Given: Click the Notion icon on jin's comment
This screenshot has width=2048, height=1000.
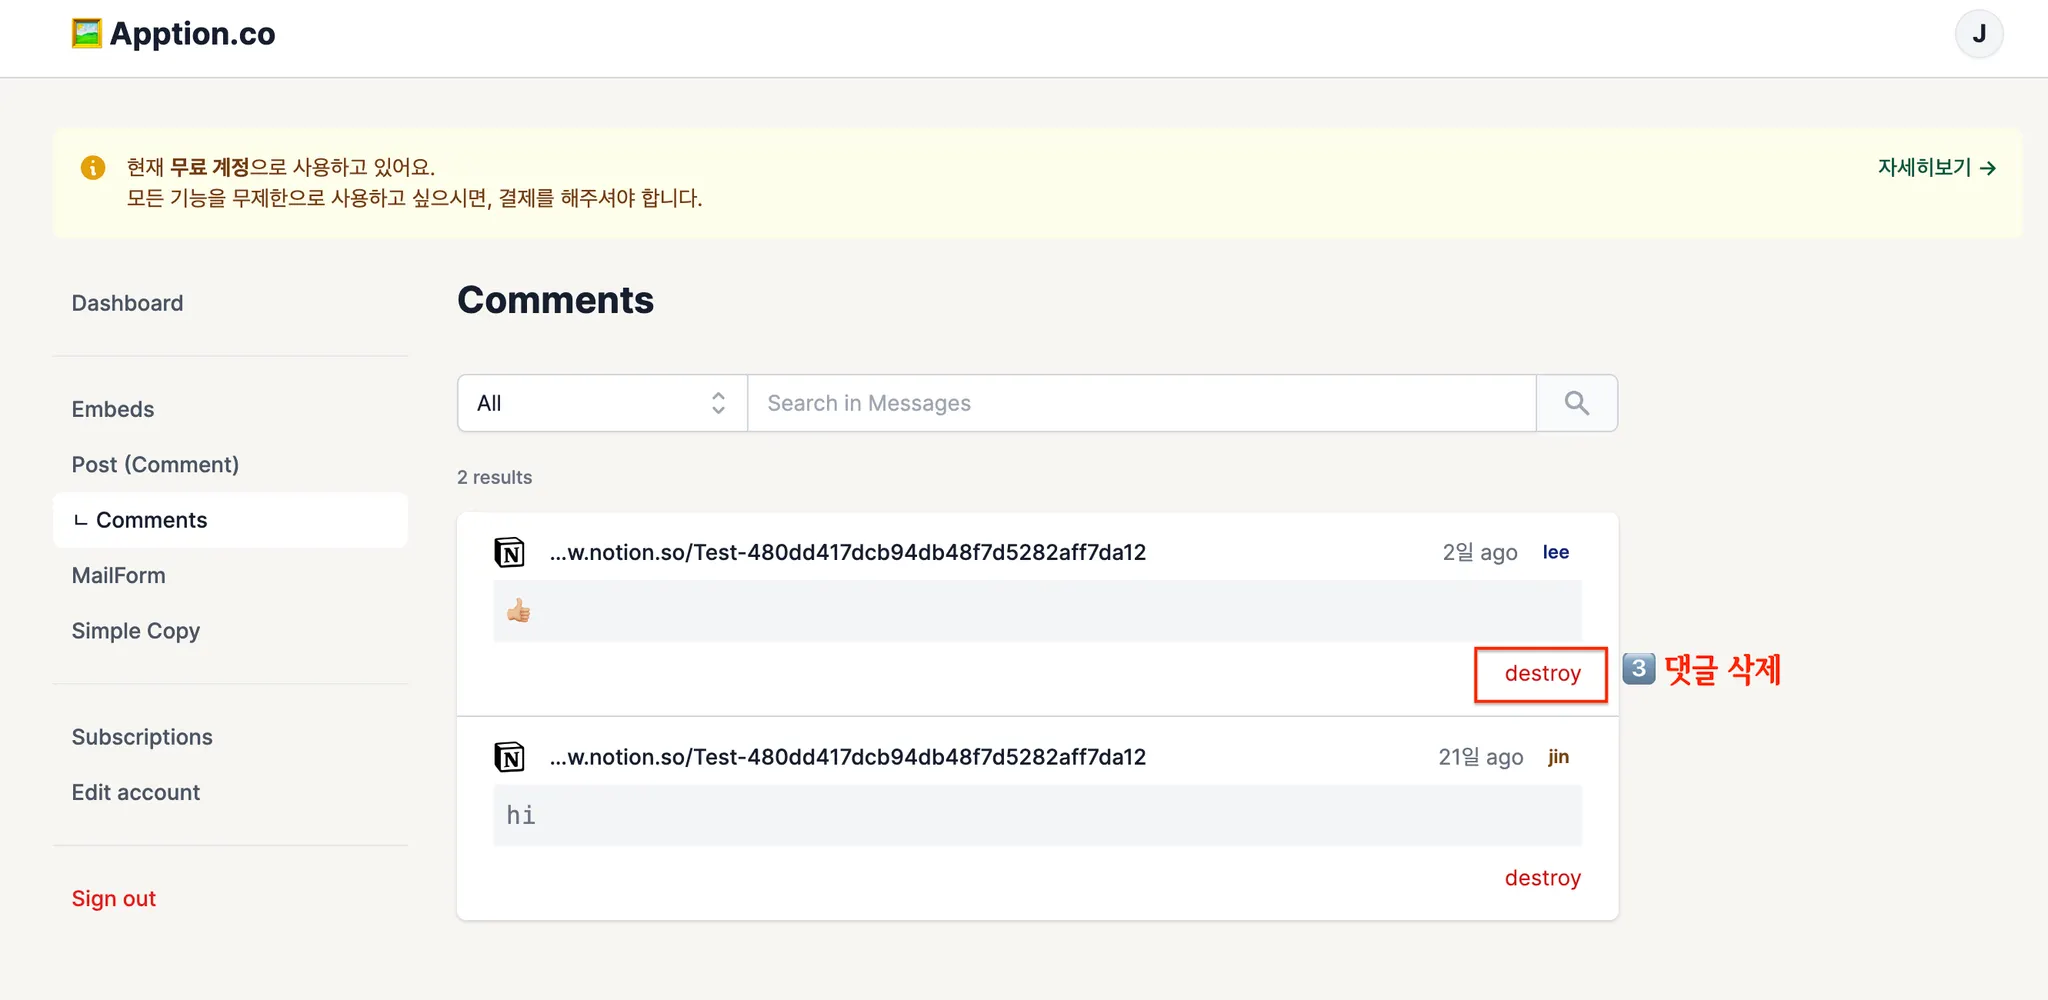Looking at the screenshot, I should click(509, 757).
